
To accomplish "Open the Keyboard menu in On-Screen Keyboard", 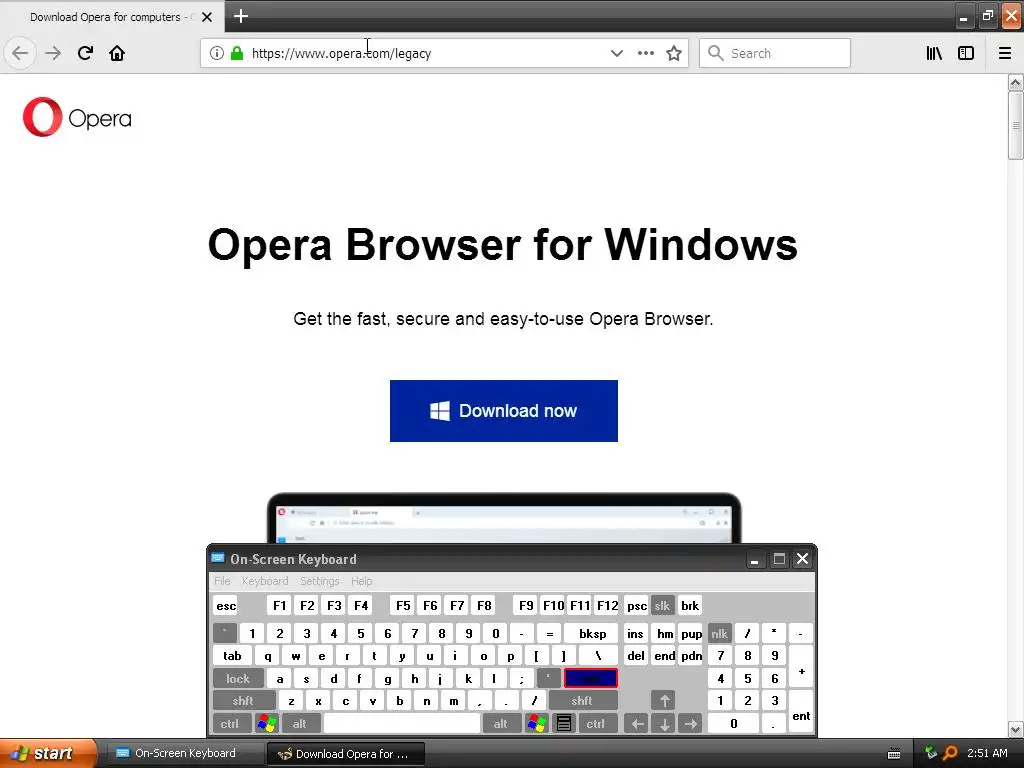I will (x=264, y=581).
